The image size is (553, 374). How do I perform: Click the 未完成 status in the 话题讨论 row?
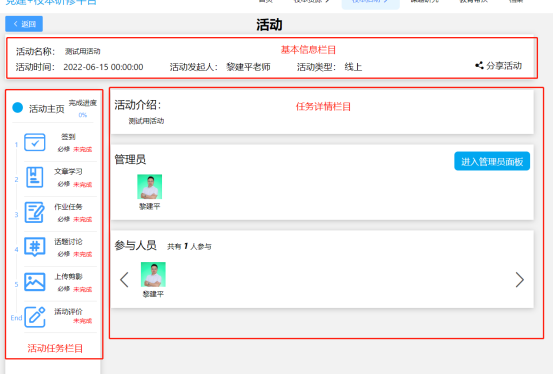83,254
